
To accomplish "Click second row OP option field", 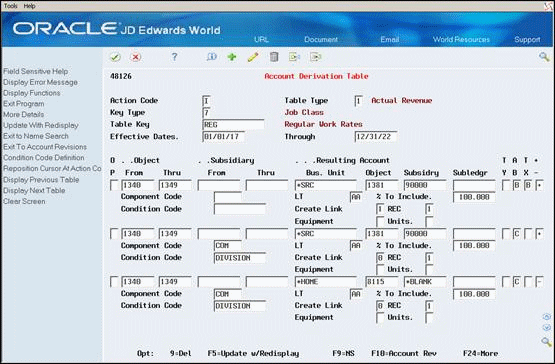I will pos(114,234).
